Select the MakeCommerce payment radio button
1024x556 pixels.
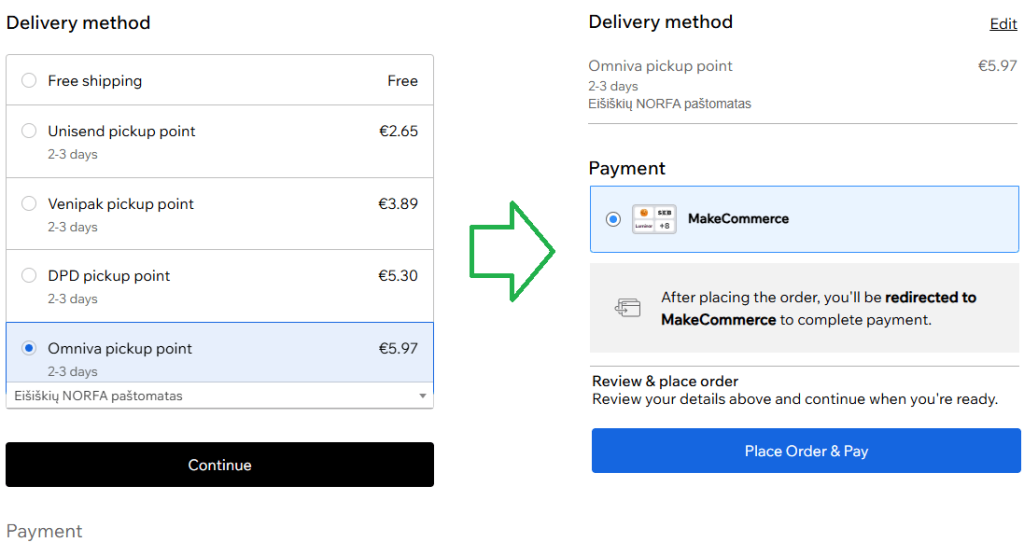[x=613, y=219]
